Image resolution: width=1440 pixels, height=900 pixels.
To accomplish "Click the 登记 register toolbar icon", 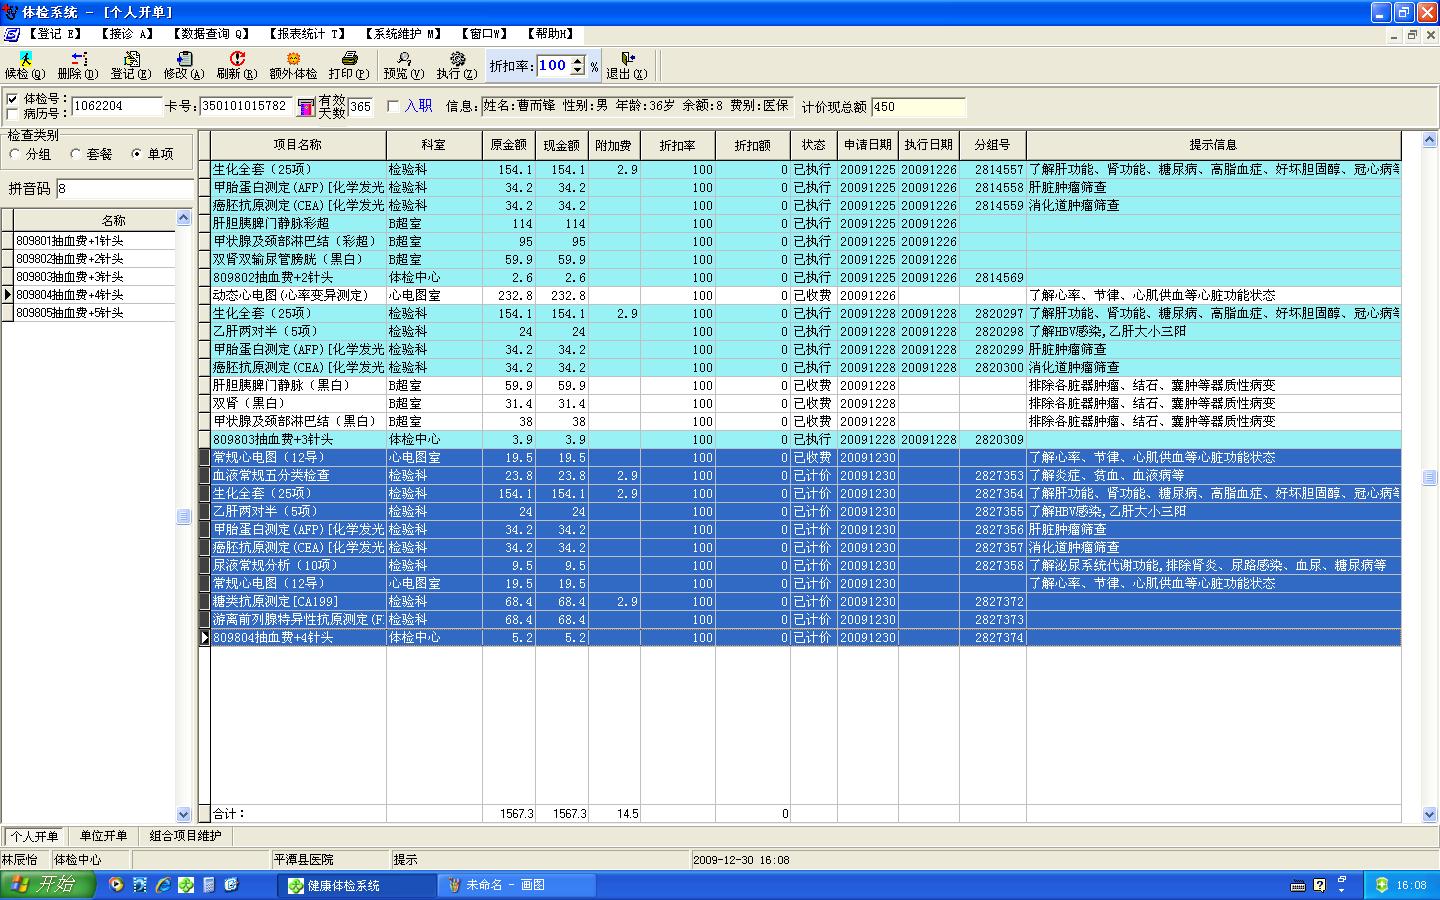I will (131, 59).
